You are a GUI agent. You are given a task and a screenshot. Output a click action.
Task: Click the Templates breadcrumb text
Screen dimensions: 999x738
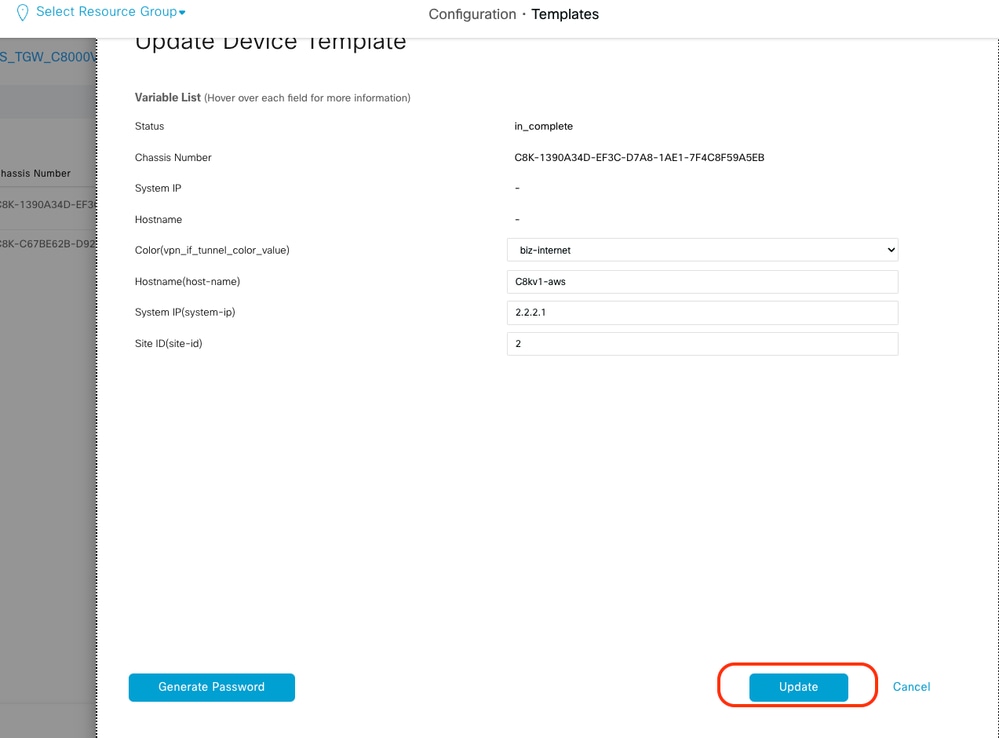pyautogui.click(x=565, y=14)
